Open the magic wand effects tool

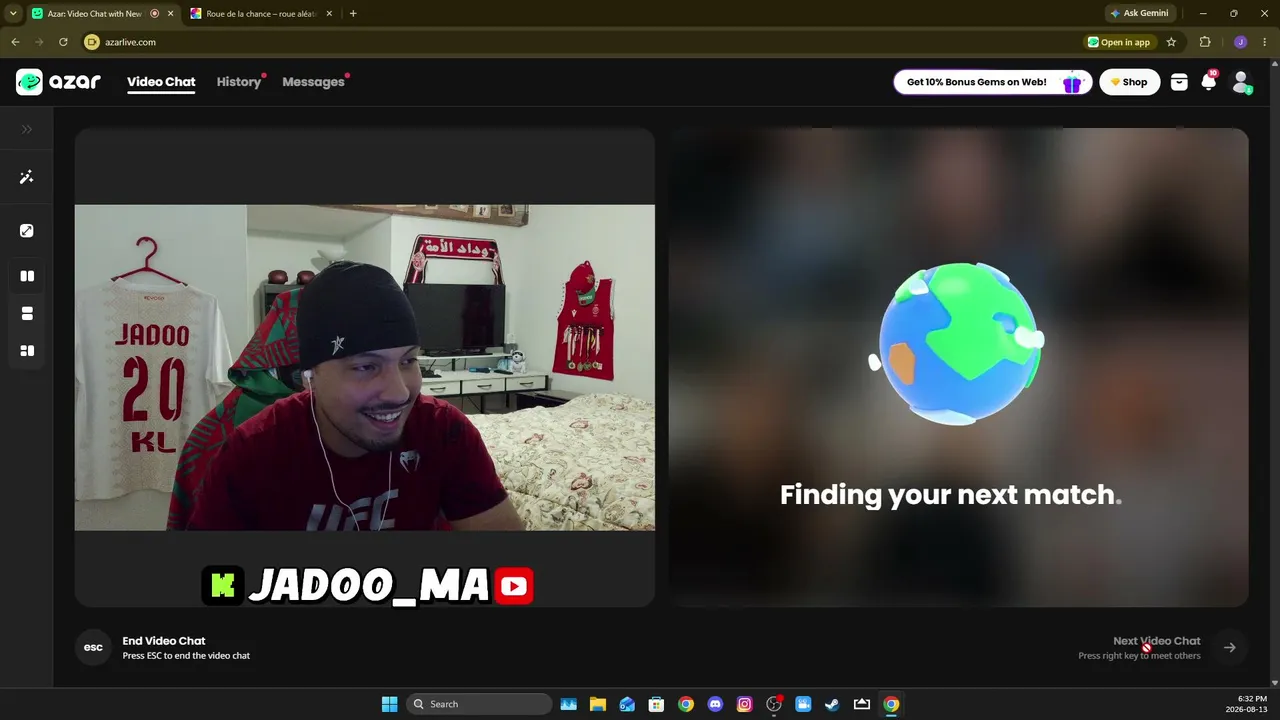27,177
